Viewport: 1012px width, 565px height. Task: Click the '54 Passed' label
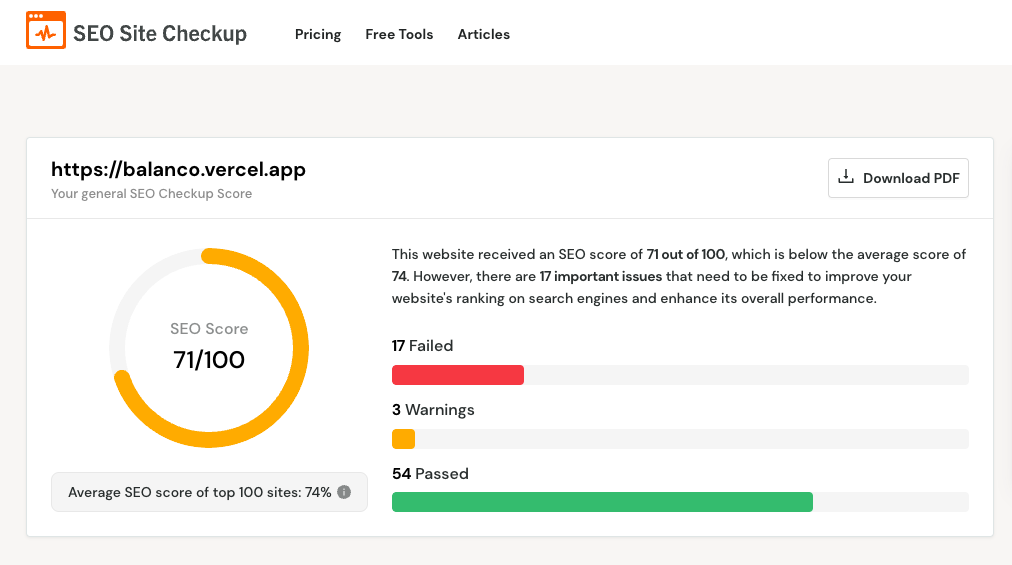(430, 474)
